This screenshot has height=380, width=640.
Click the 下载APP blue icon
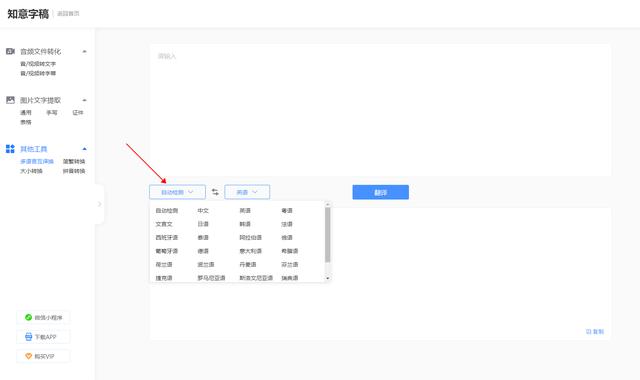29,337
